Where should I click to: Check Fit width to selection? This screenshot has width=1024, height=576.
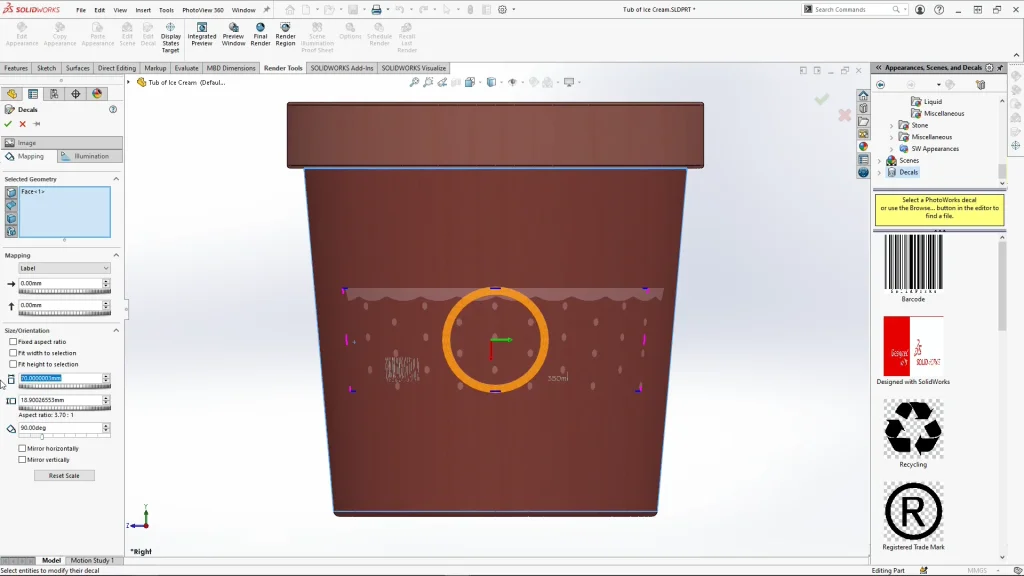[13, 353]
